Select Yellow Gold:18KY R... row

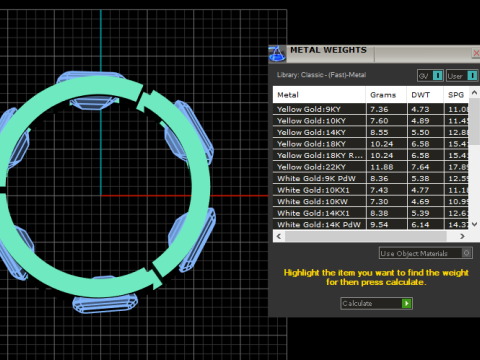(x=371, y=155)
